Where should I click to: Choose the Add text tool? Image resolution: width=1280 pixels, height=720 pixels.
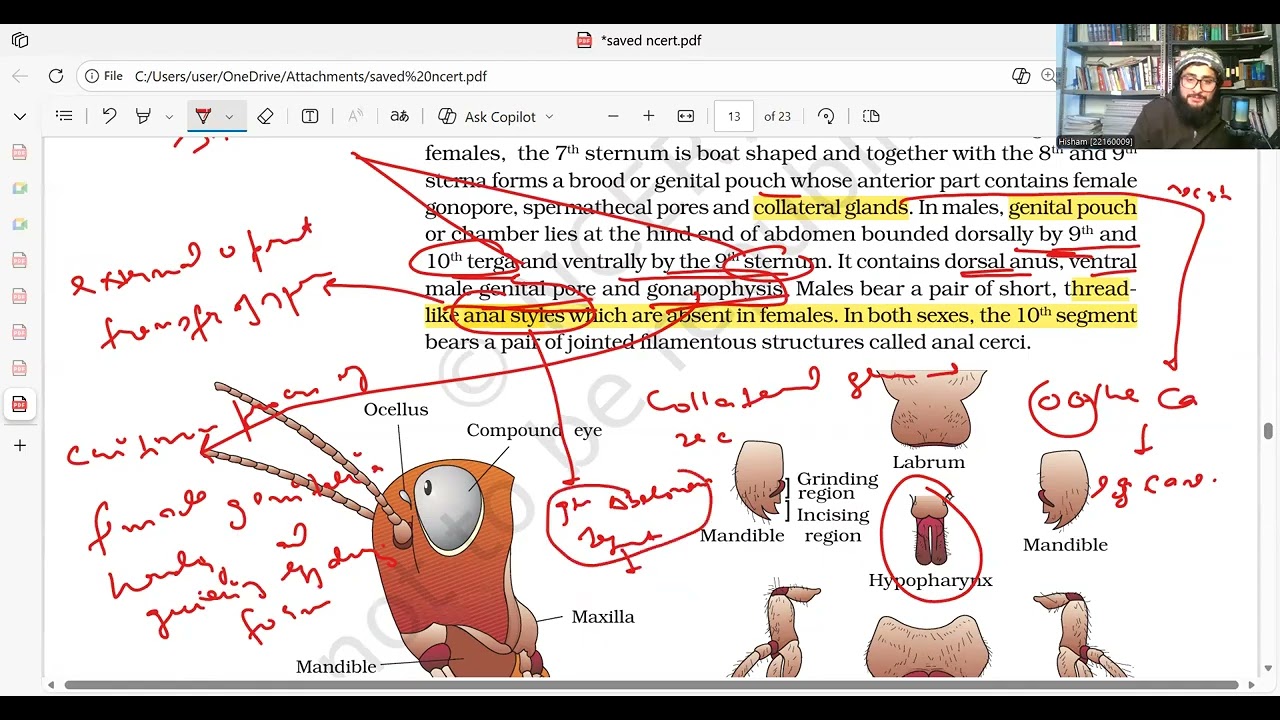click(310, 116)
